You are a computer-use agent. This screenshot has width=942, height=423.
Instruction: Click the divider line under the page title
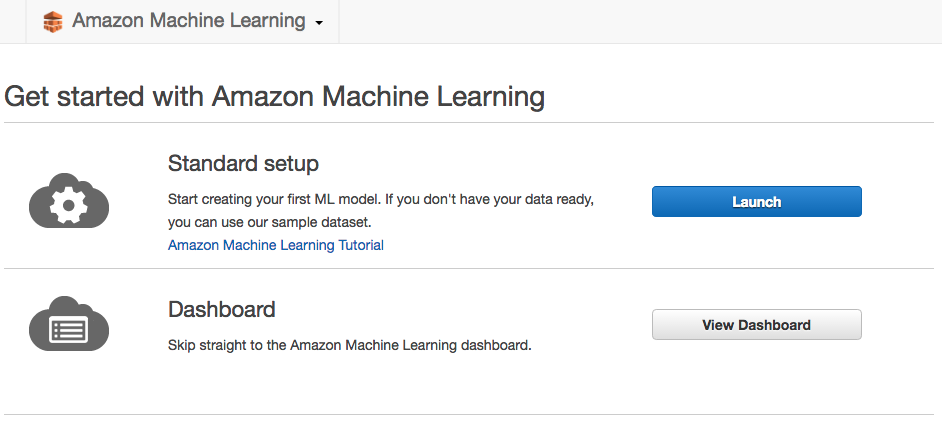click(469, 123)
